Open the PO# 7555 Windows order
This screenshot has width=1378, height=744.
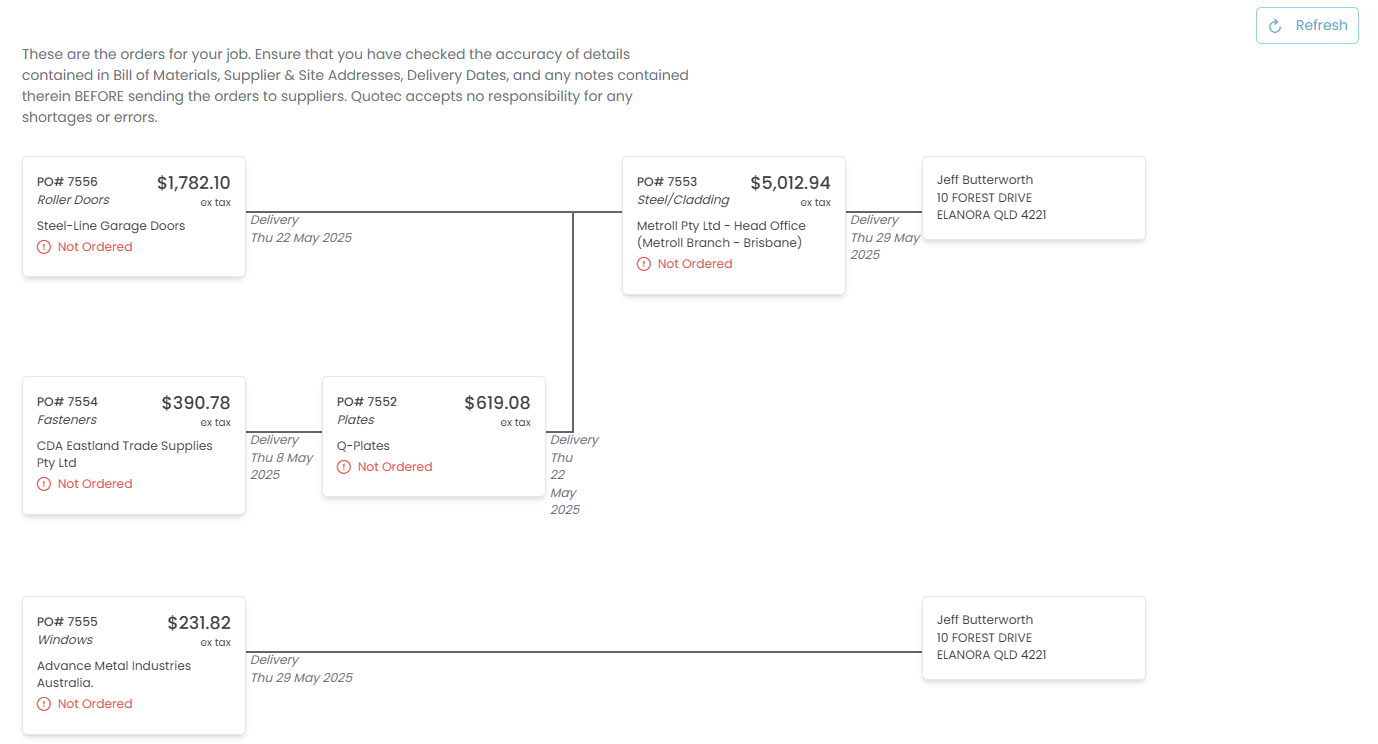click(x=134, y=665)
